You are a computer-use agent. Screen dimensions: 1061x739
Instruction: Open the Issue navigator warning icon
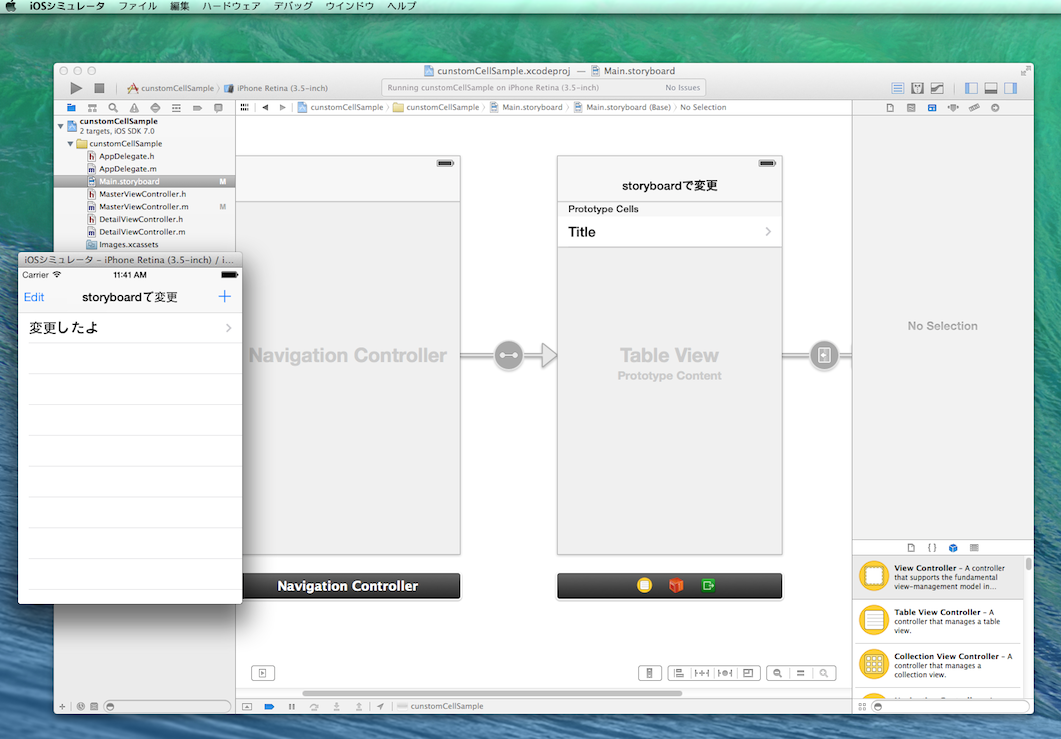point(134,108)
